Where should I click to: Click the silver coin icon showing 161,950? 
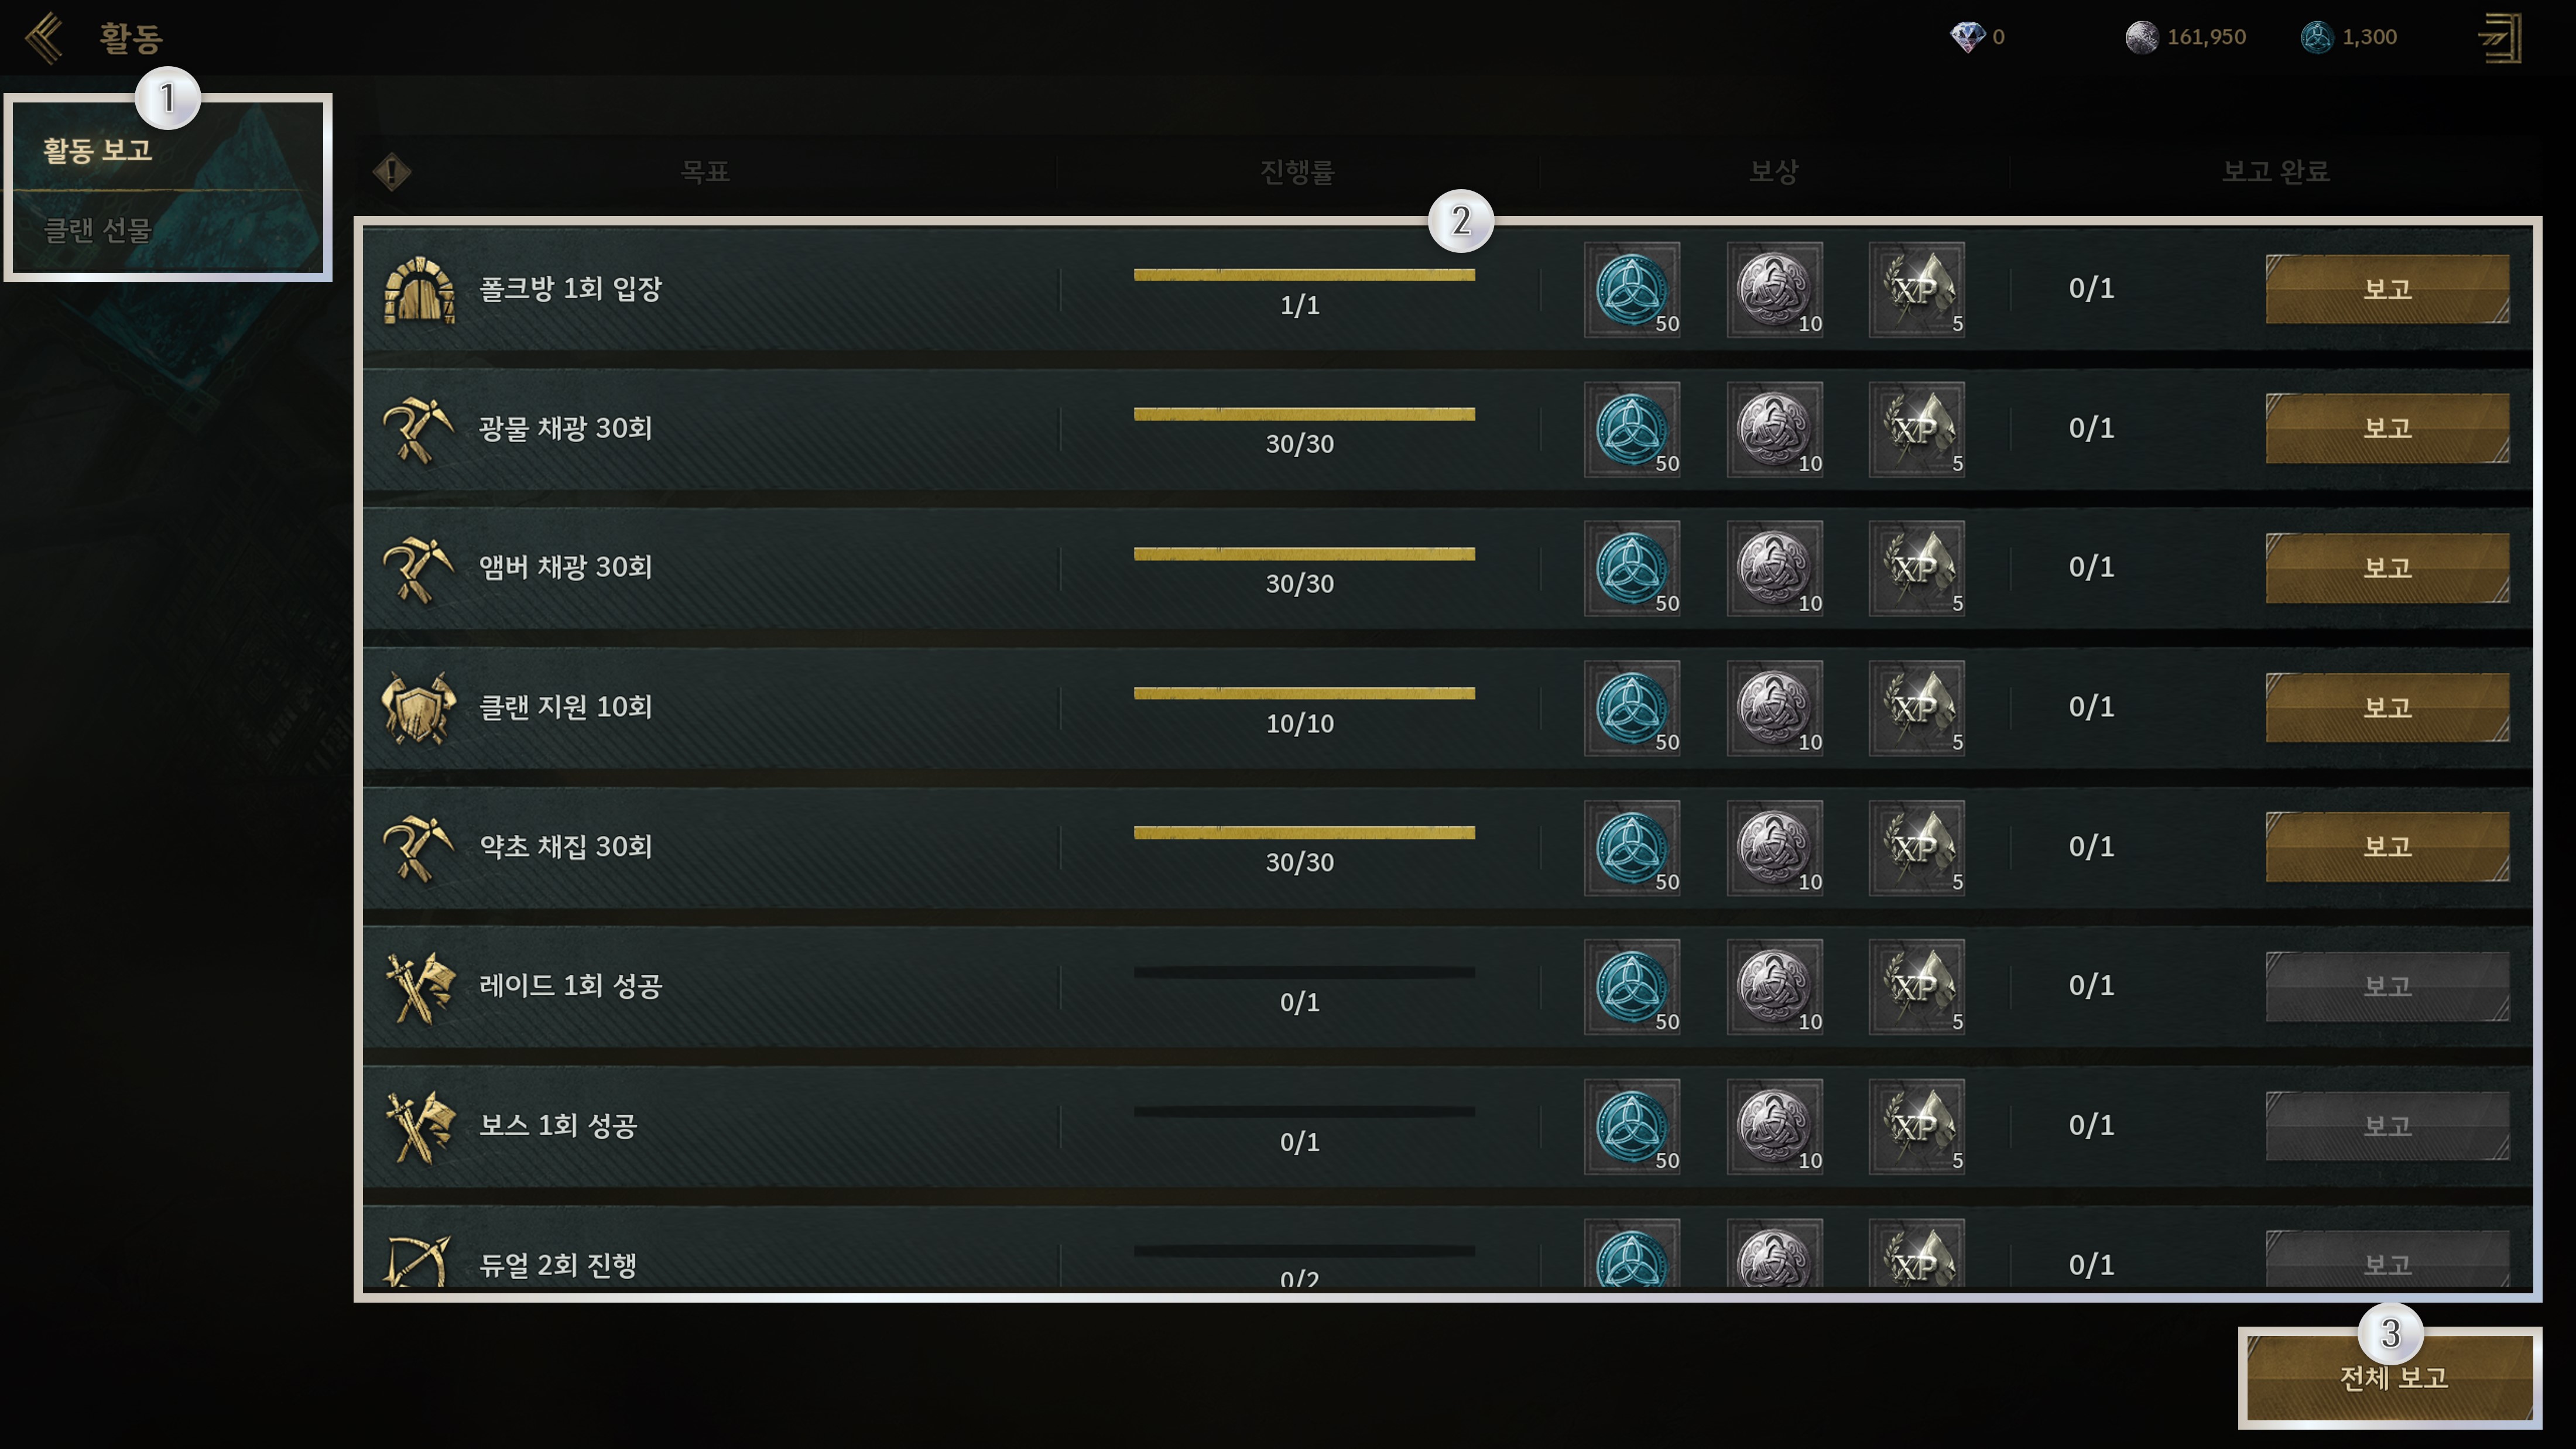point(2142,37)
